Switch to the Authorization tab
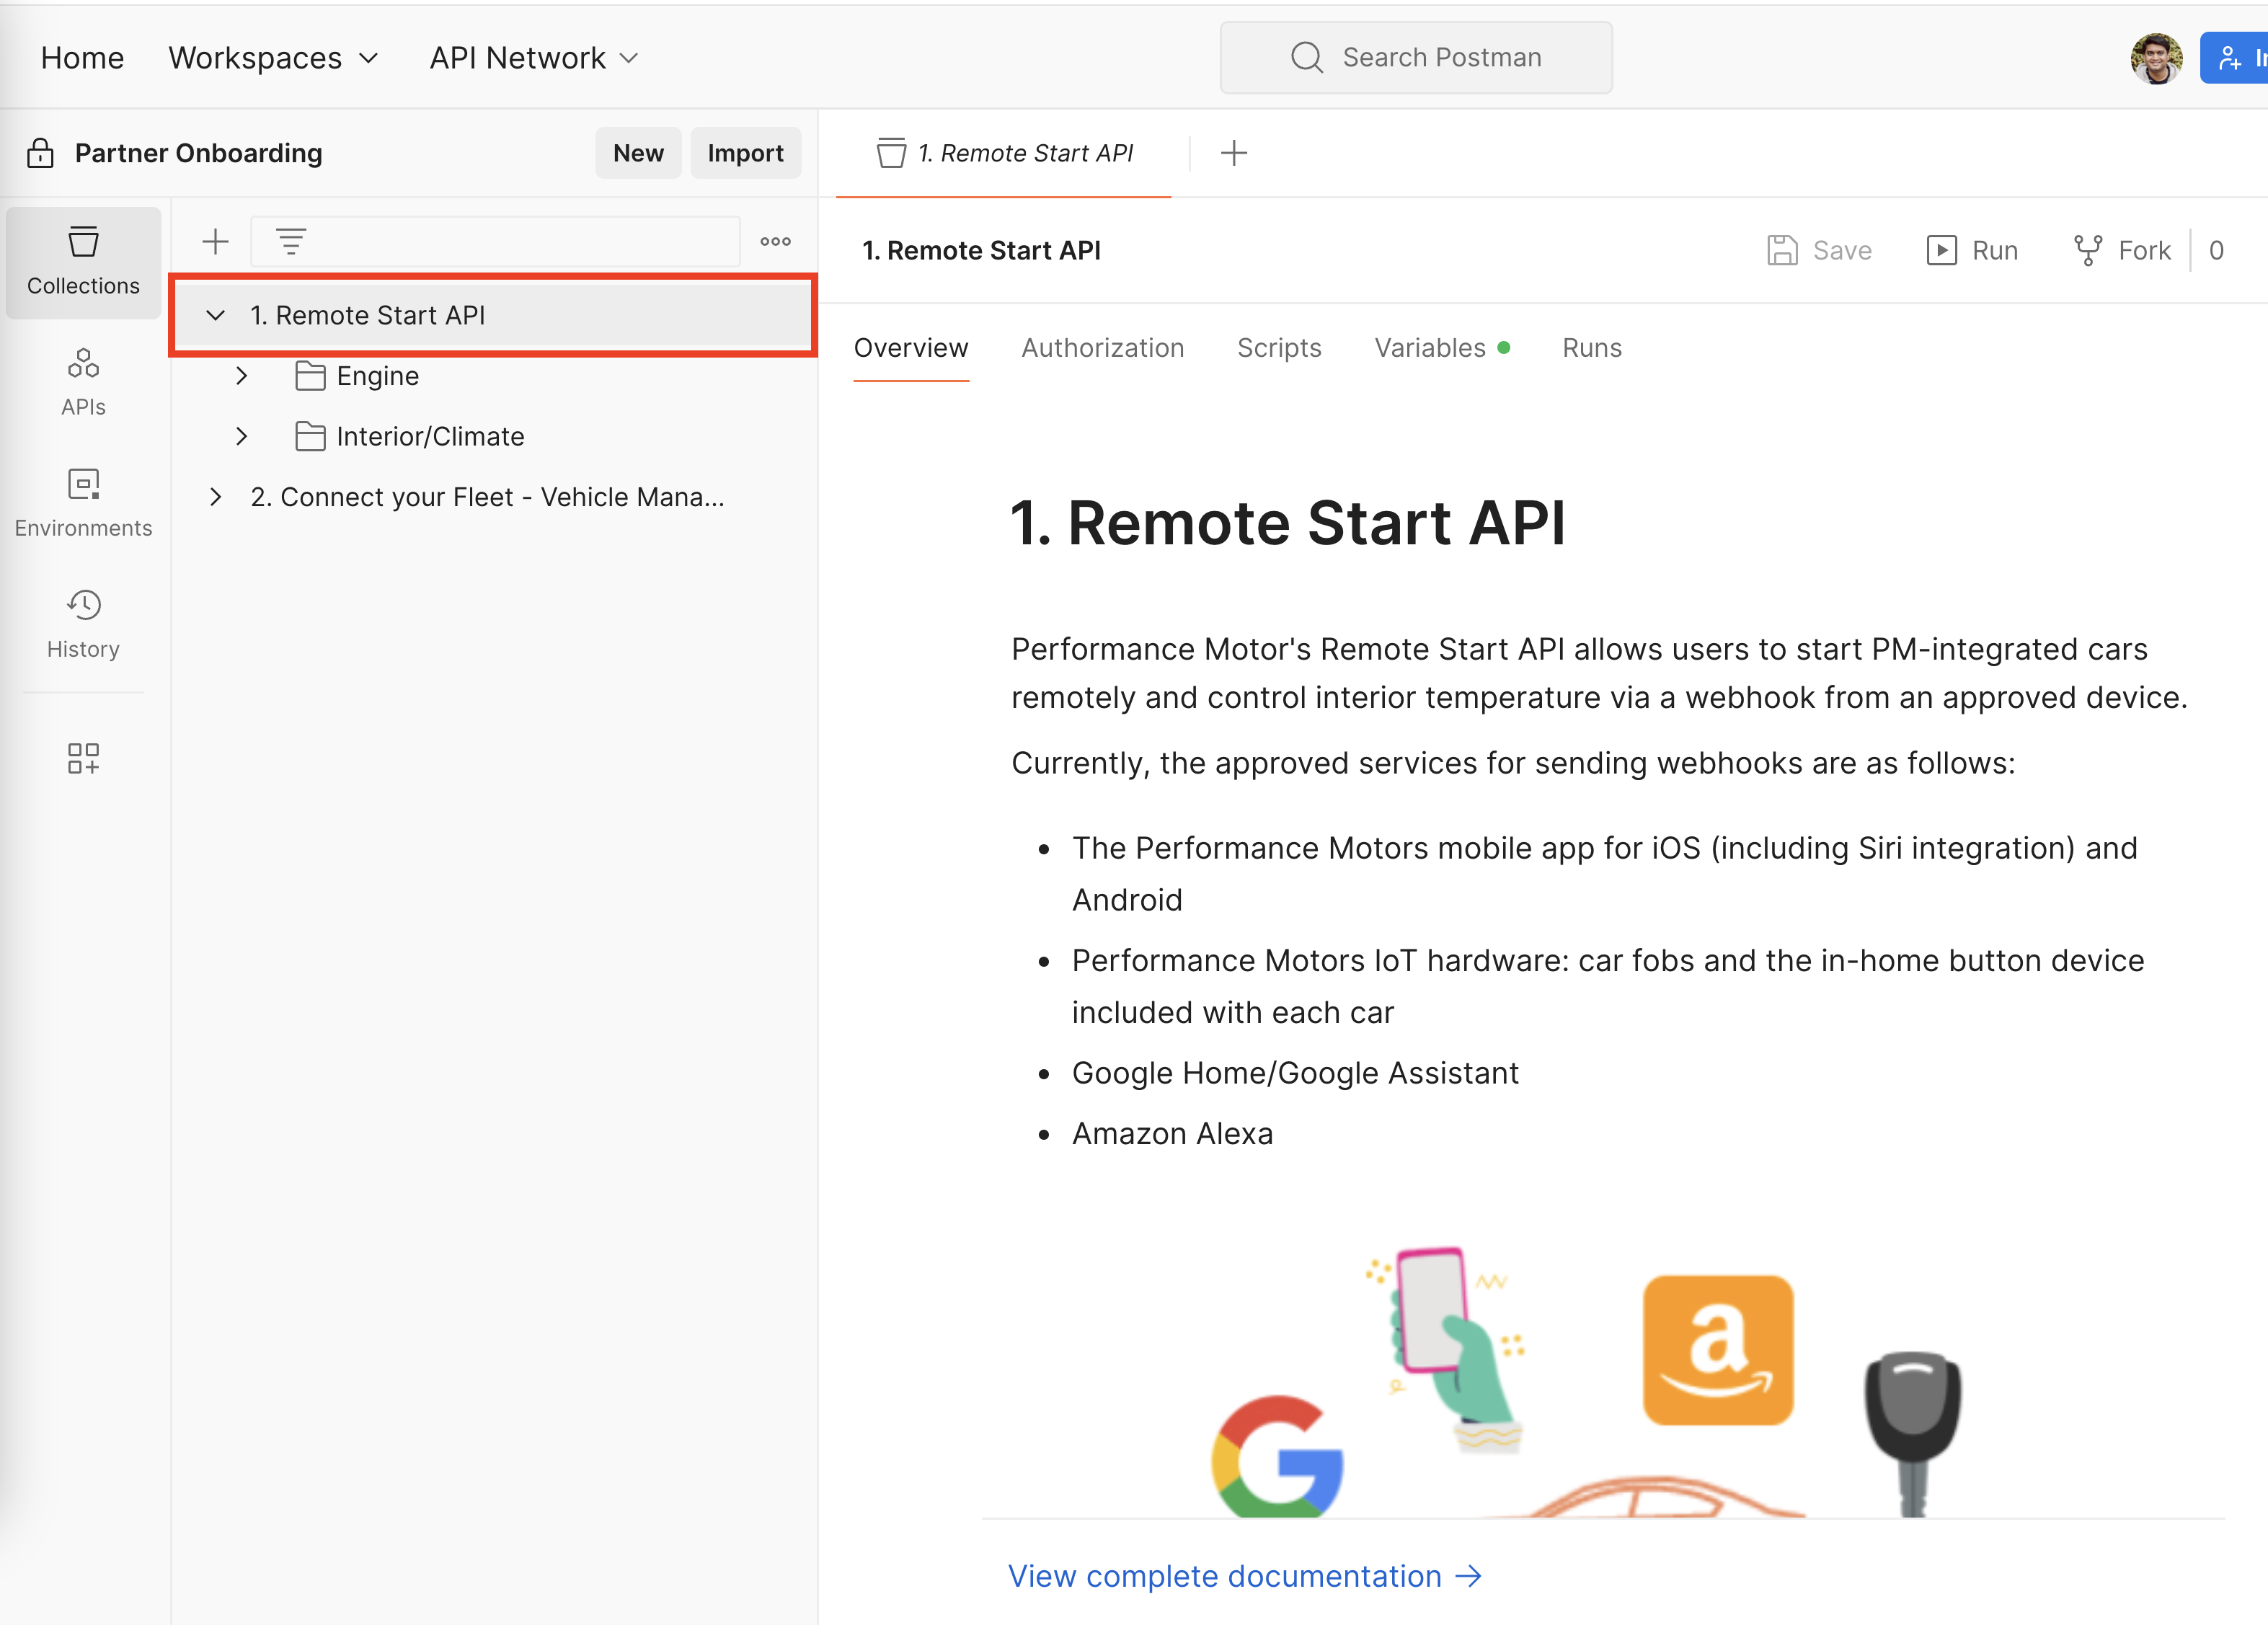Screen dimensions: 2268x1625 pyautogui.click(x=1102, y=348)
